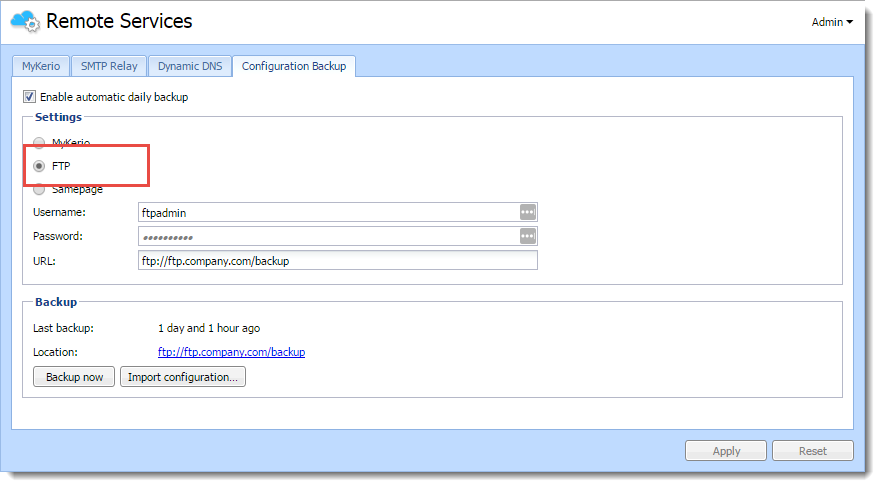Focus the URL input field
This screenshot has width=880, height=487.
click(x=338, y=261)
